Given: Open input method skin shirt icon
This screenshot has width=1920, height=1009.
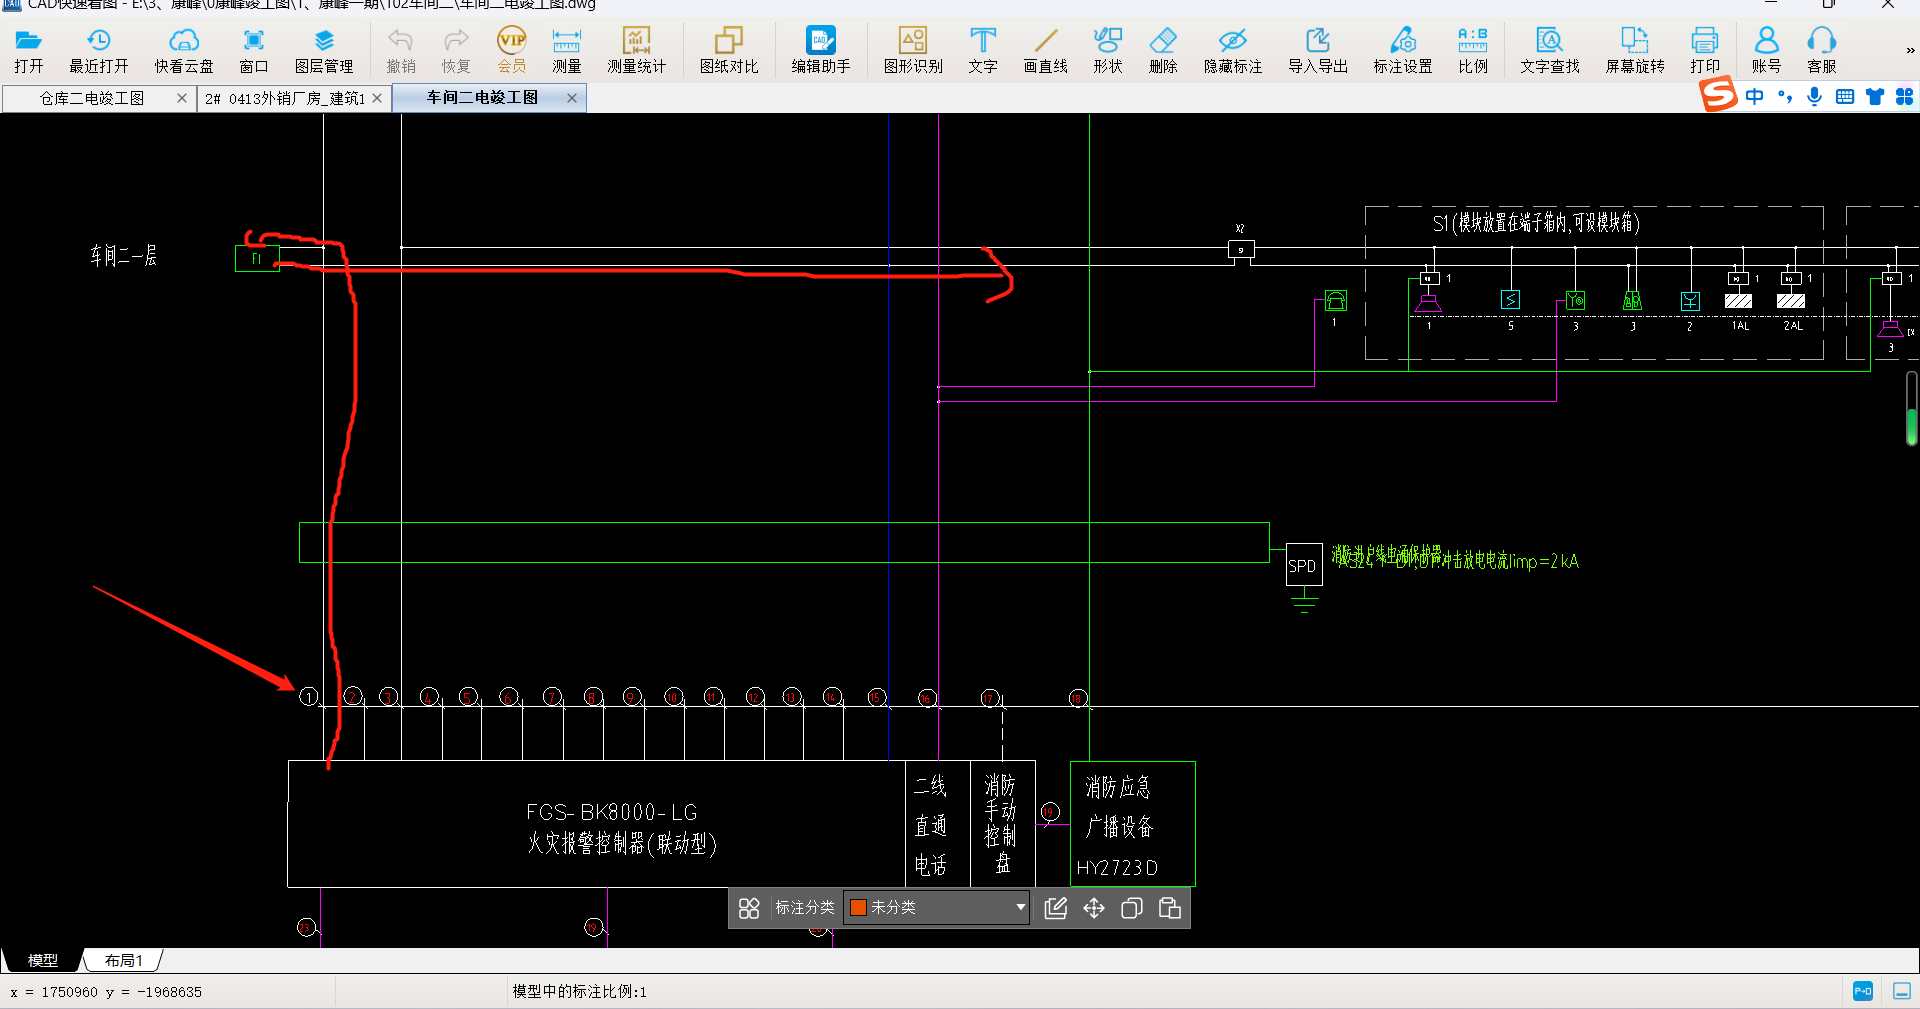Looking at the screenshot, I should [x=1875, y=96].
